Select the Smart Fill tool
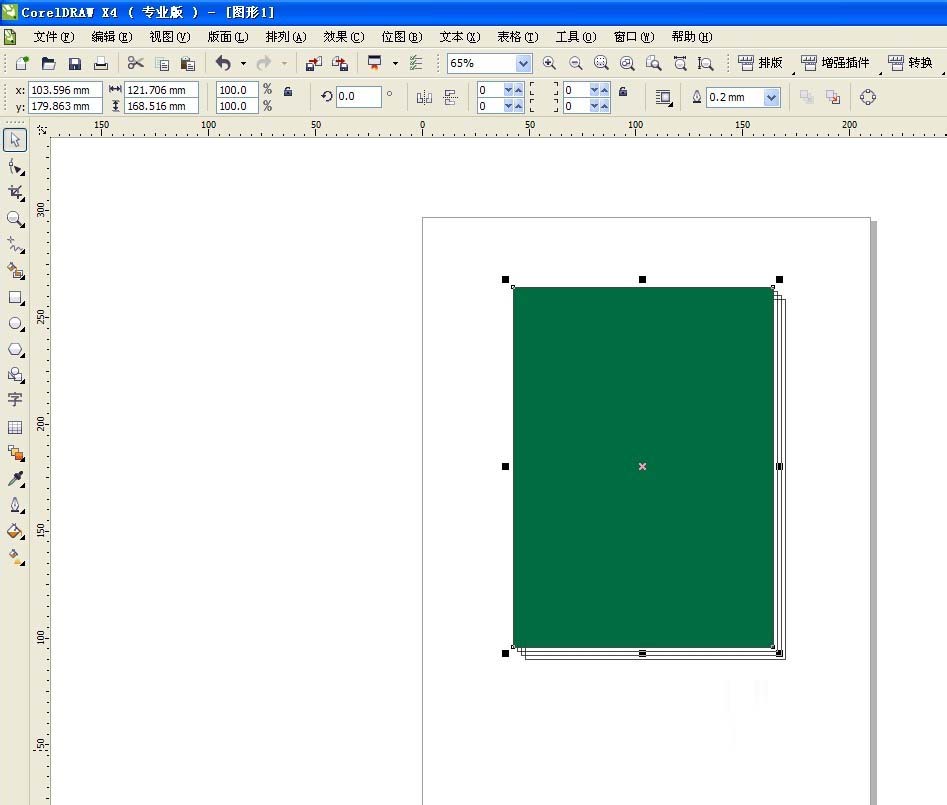Viewport: 947px width, 805px height. [x=15, y=271]
